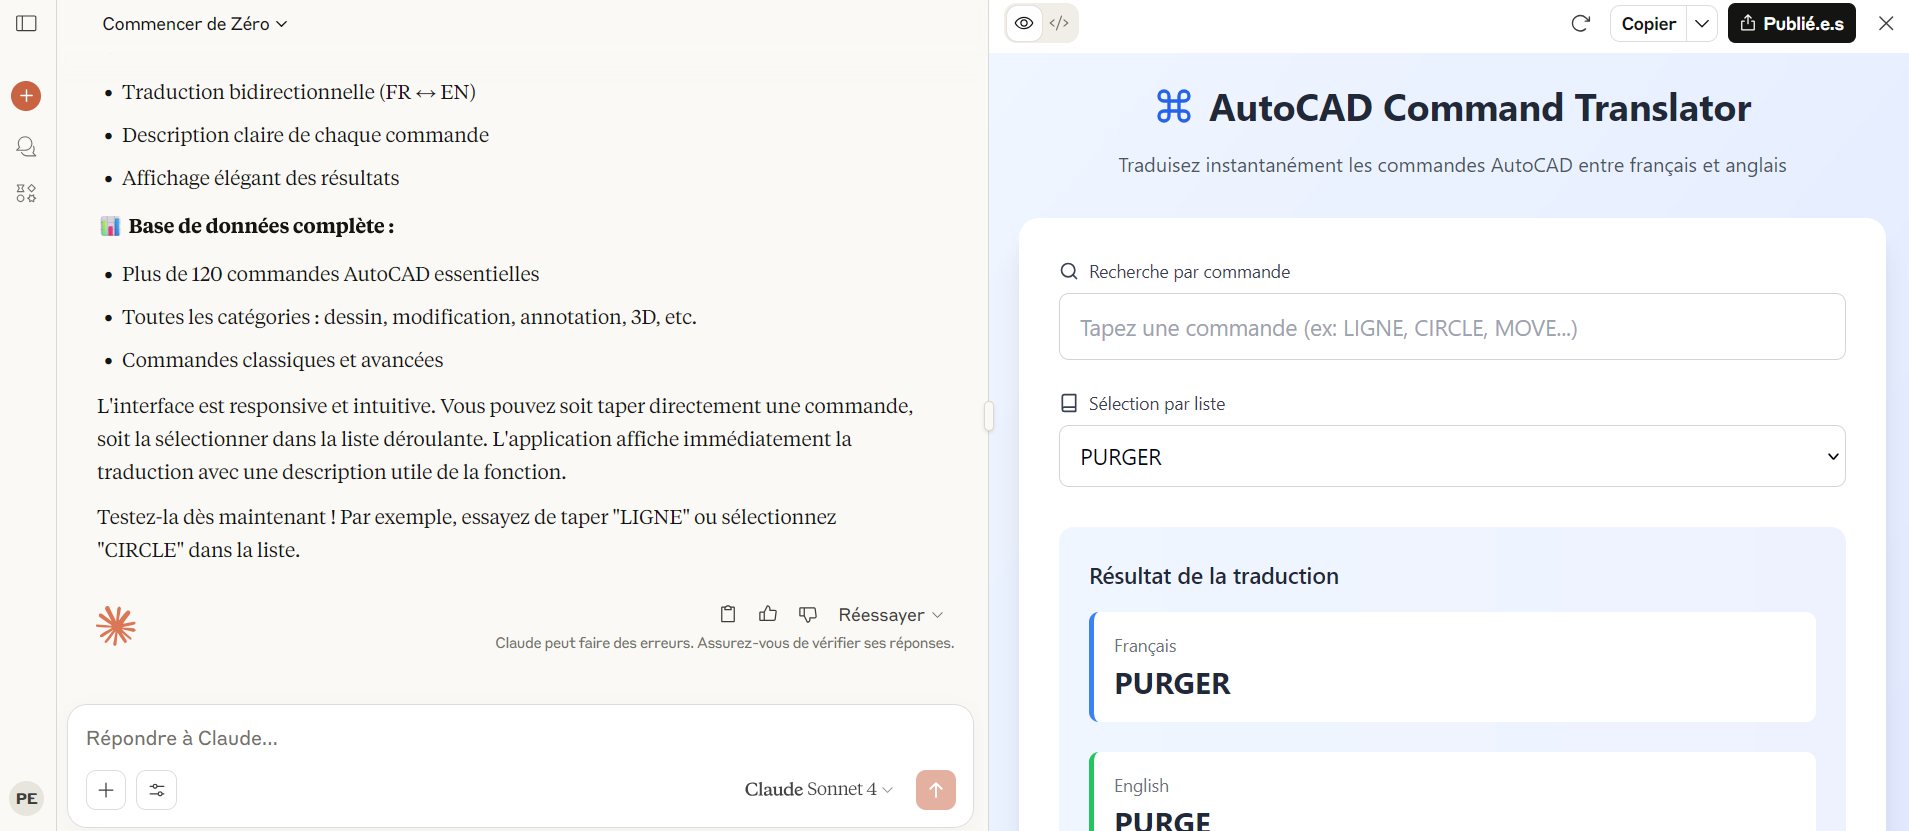Click the Plus de 120 commandes bullet
Screen dimensions: 1909x831
tap(330, 274)
